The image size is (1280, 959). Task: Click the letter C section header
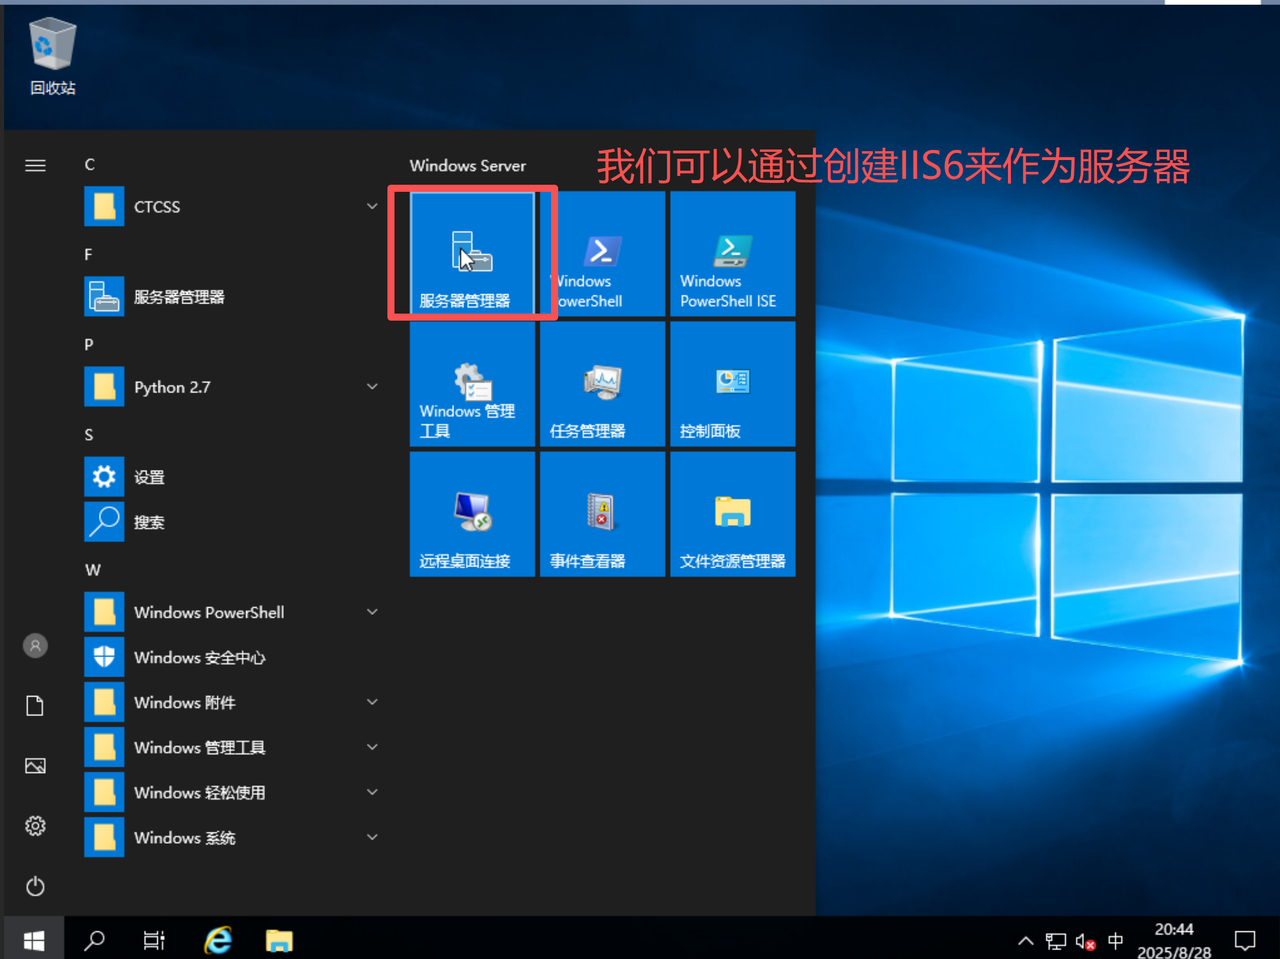click(90, 164)
